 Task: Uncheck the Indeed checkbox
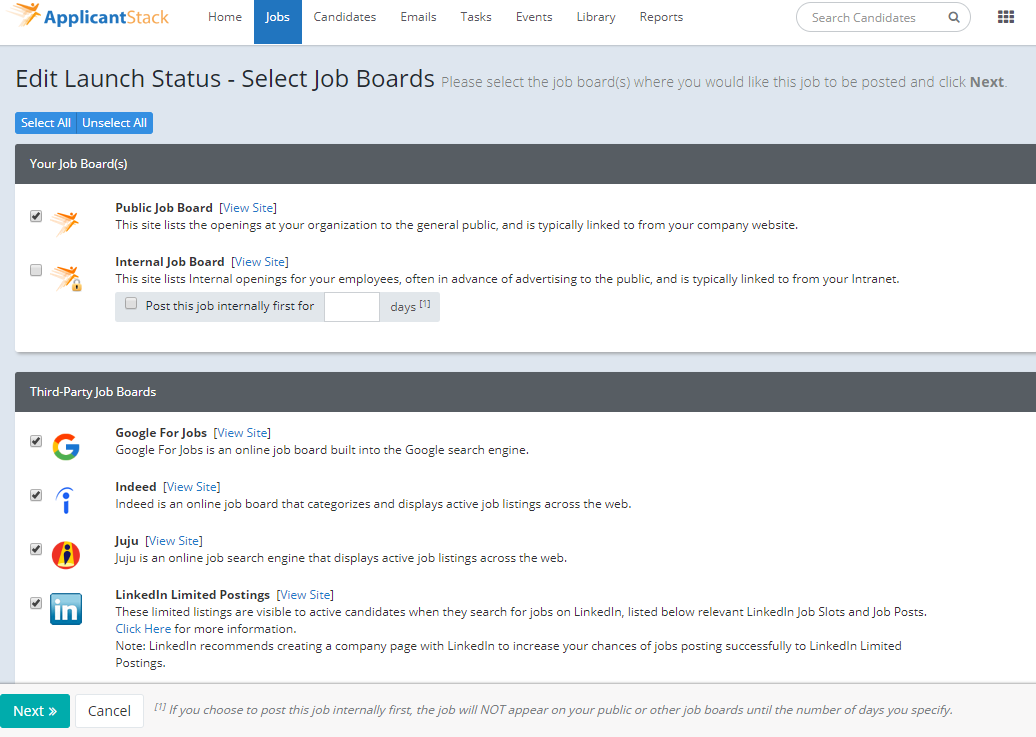[36, 495]
